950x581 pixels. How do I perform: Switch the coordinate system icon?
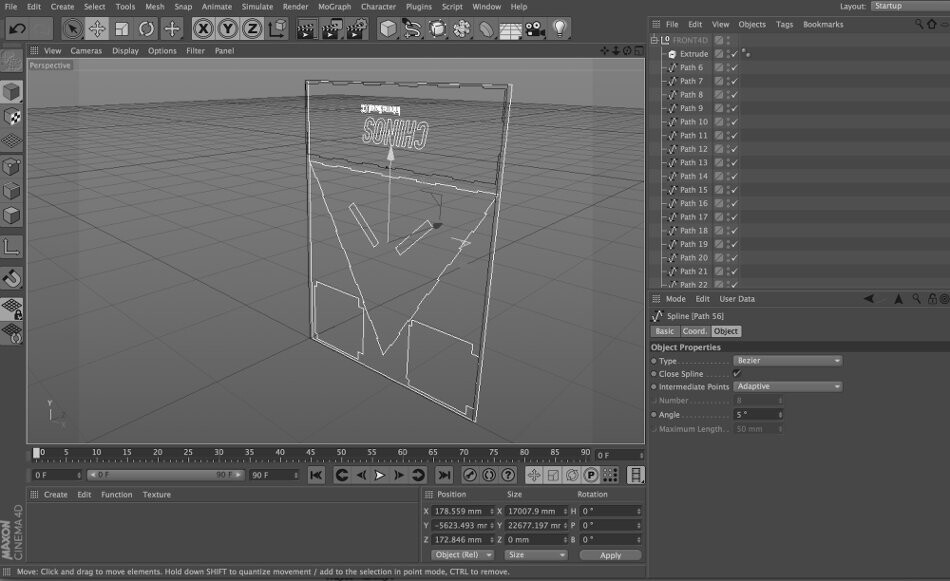click(x=277, y=28)
